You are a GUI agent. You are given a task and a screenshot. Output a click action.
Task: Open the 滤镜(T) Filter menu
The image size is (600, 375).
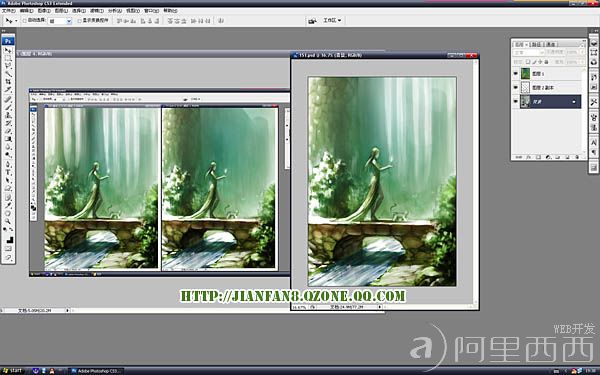point(97,11)
